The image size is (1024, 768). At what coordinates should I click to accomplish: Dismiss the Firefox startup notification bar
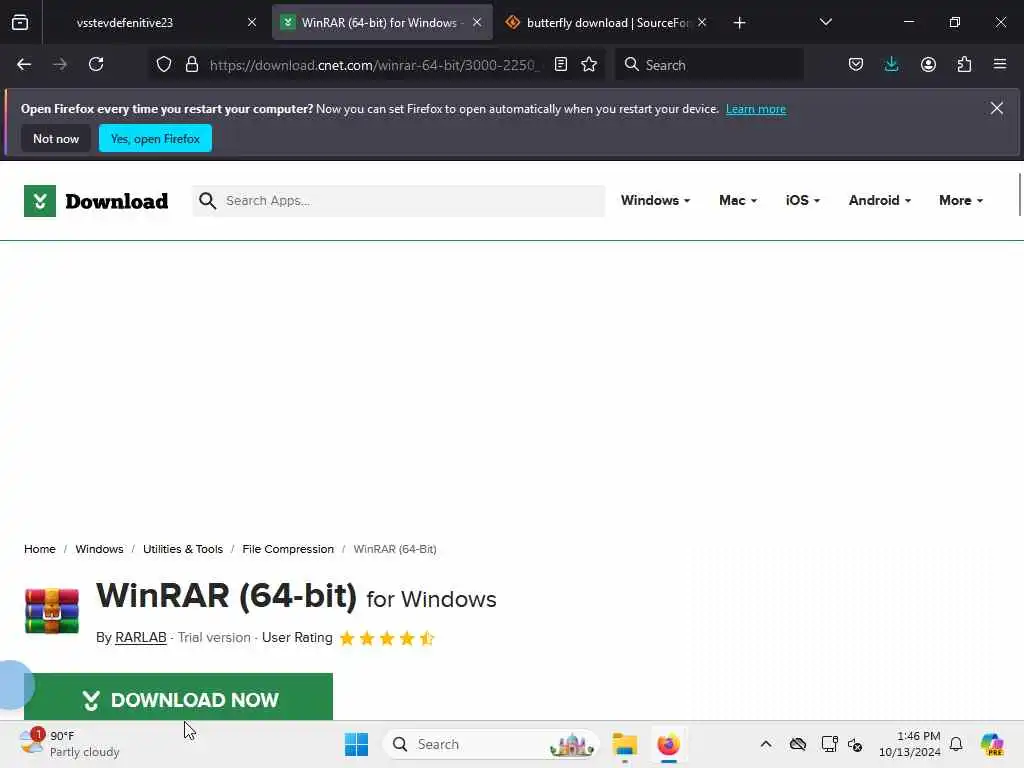pos(997,108)
